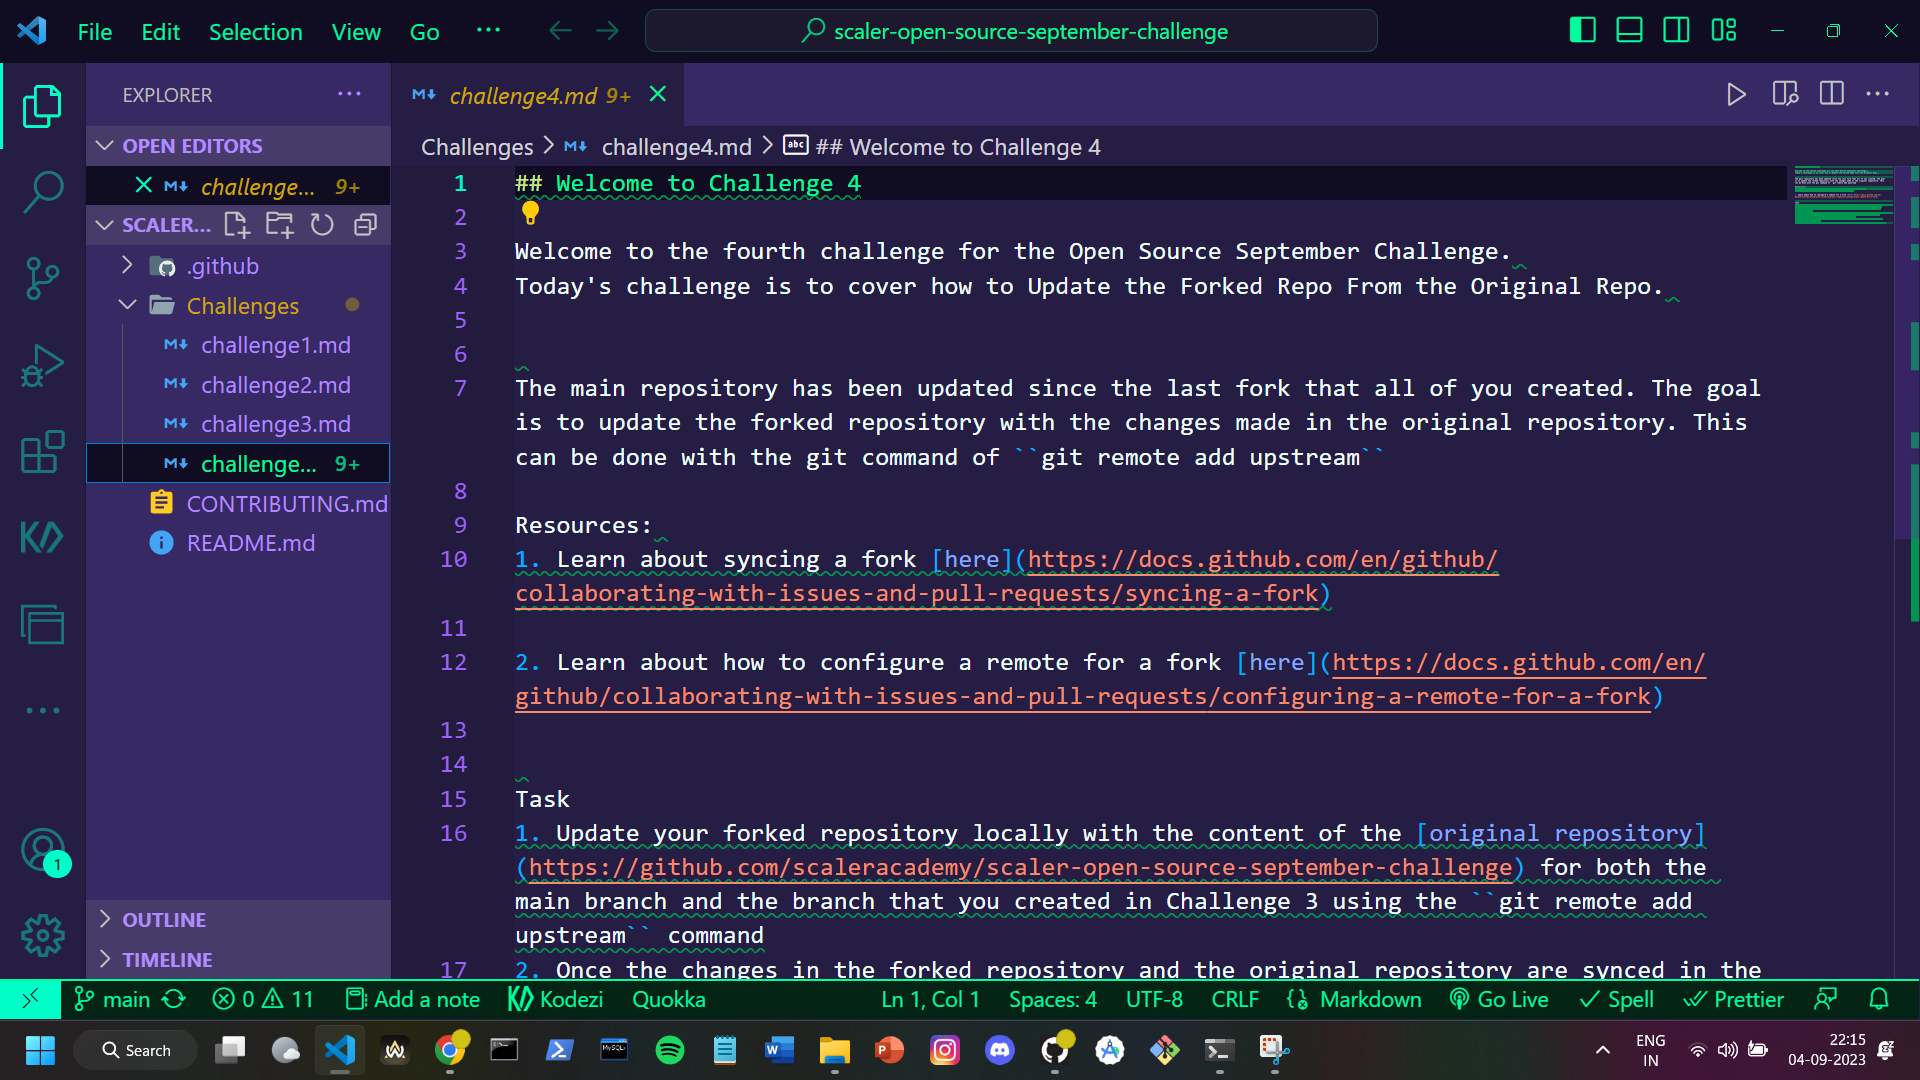
Task: Toggle the primary side bar visibility
Action: [1582, 30]
